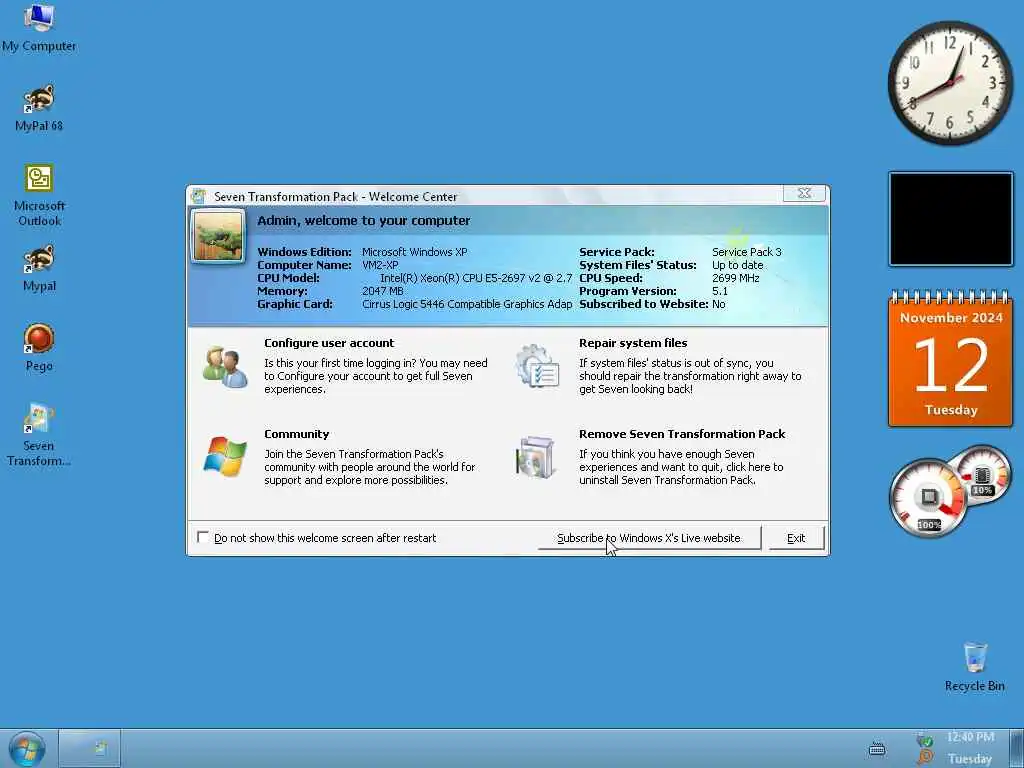Open the Repair system files heading
The width and height of the screenshot is (1024, 768).
click(633, 343)
